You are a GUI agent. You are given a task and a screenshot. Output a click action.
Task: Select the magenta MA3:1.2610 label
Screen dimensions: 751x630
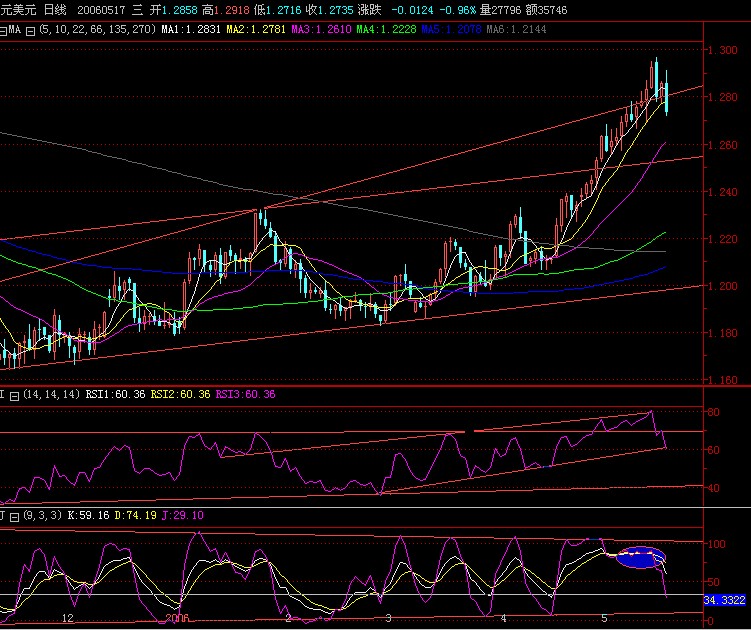pos(321,30)
